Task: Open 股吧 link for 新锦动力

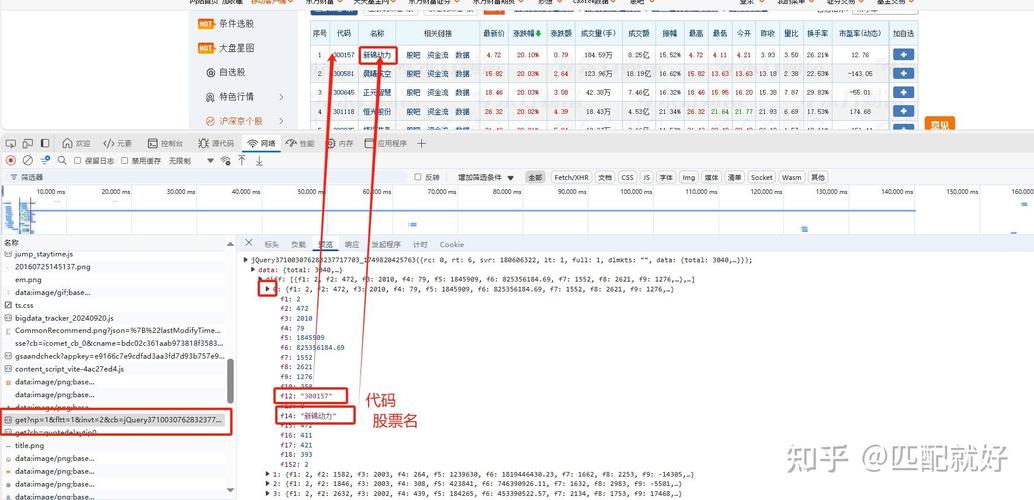Action: pyautogui.click(x=413, y=55)
